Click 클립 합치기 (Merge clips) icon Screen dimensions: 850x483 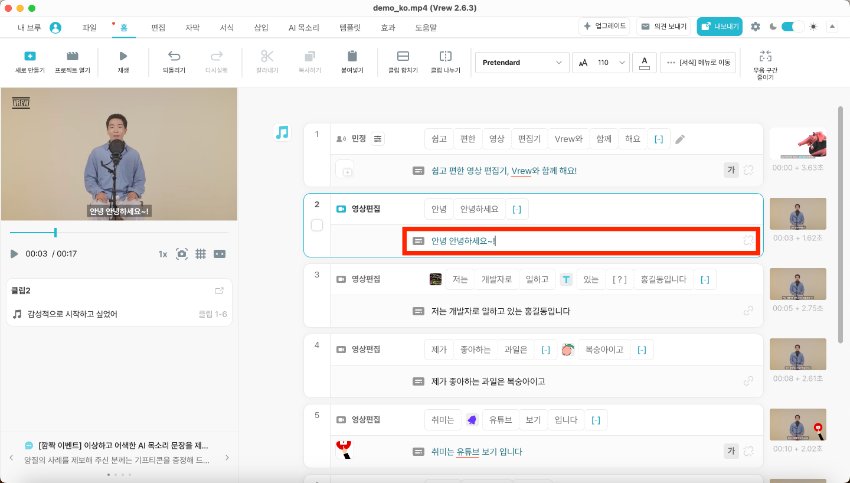403,56
